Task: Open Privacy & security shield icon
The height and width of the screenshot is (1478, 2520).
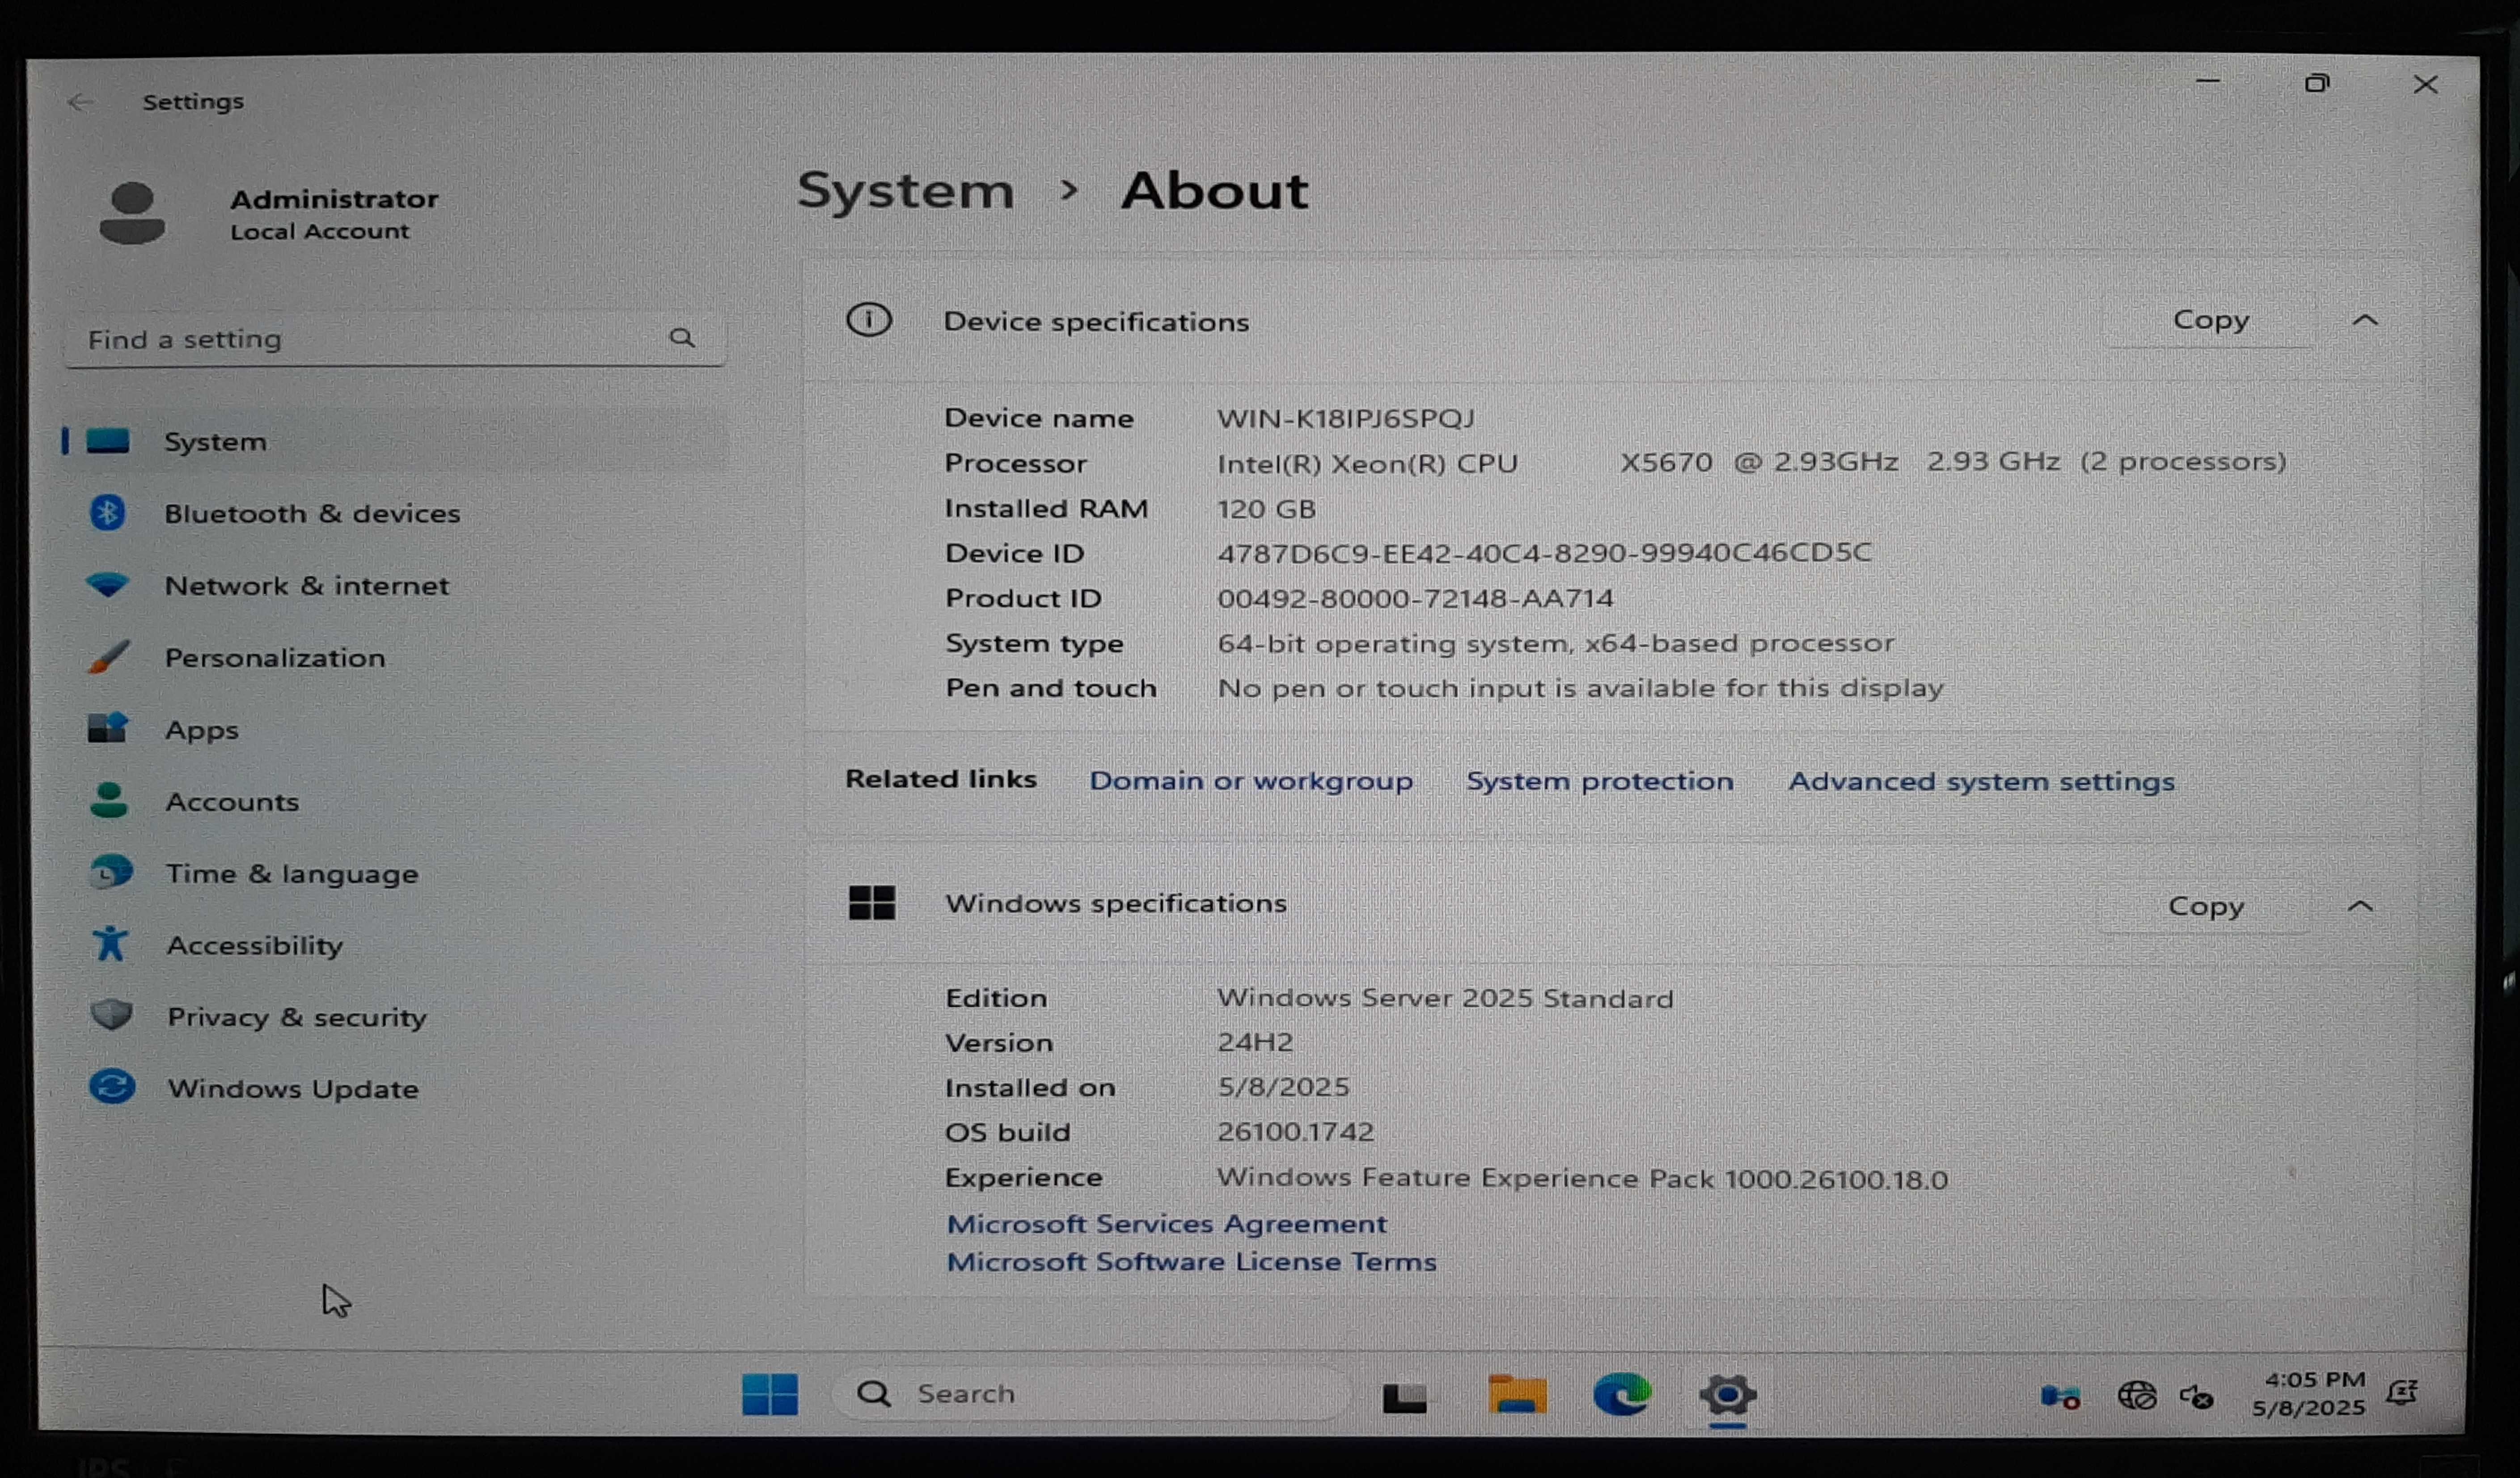Action: pyautogui.click(x=111, y=1015)
